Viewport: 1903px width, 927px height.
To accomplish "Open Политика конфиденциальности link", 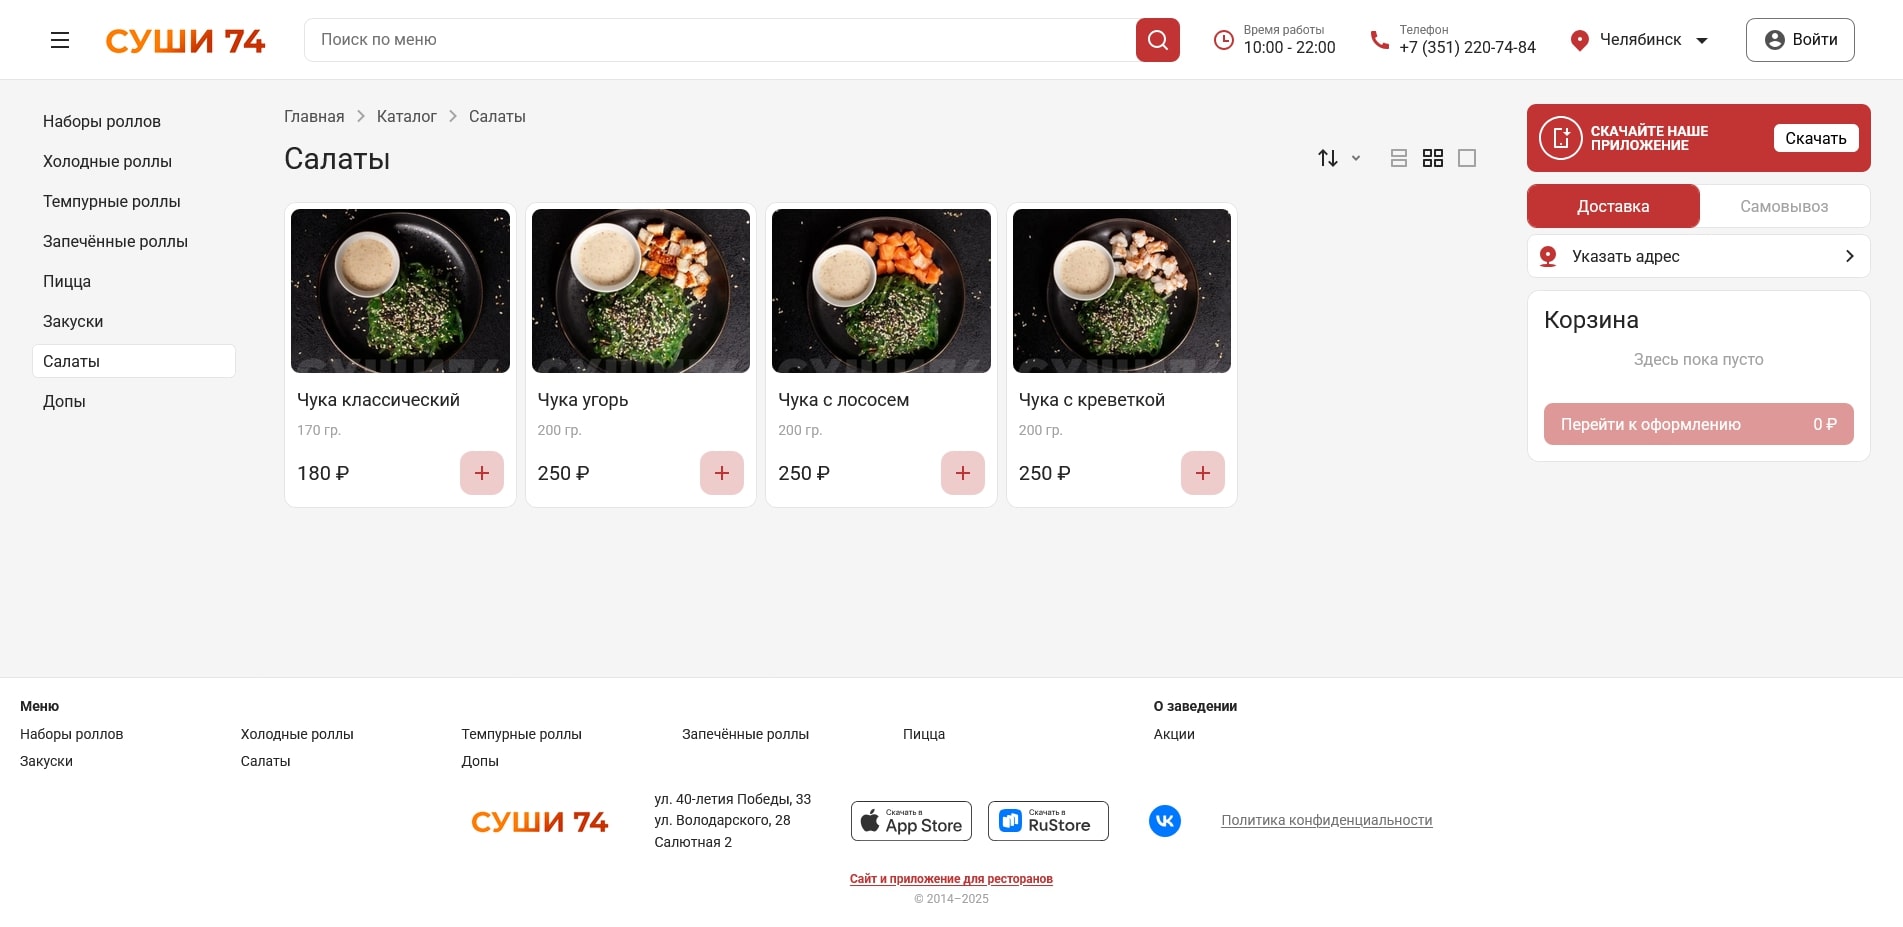I will (x=1326, y=820).
